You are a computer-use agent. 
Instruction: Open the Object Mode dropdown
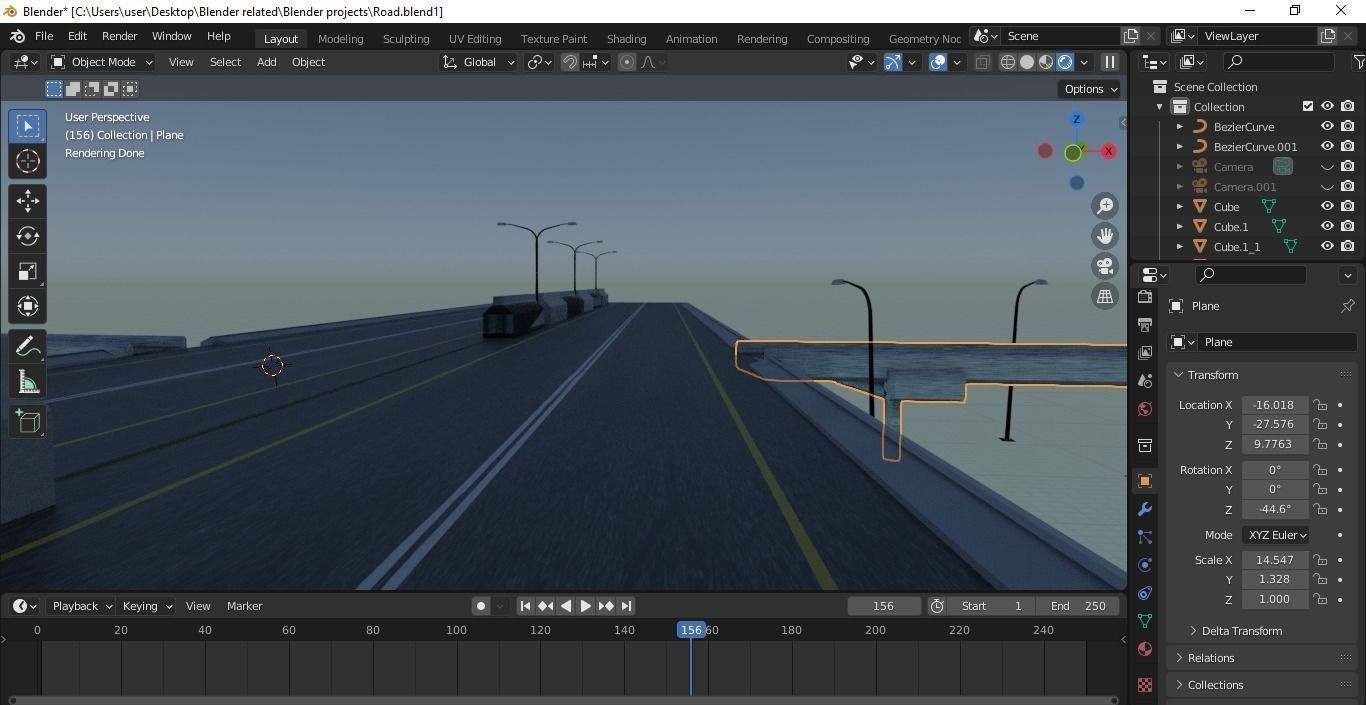point(102,62)
